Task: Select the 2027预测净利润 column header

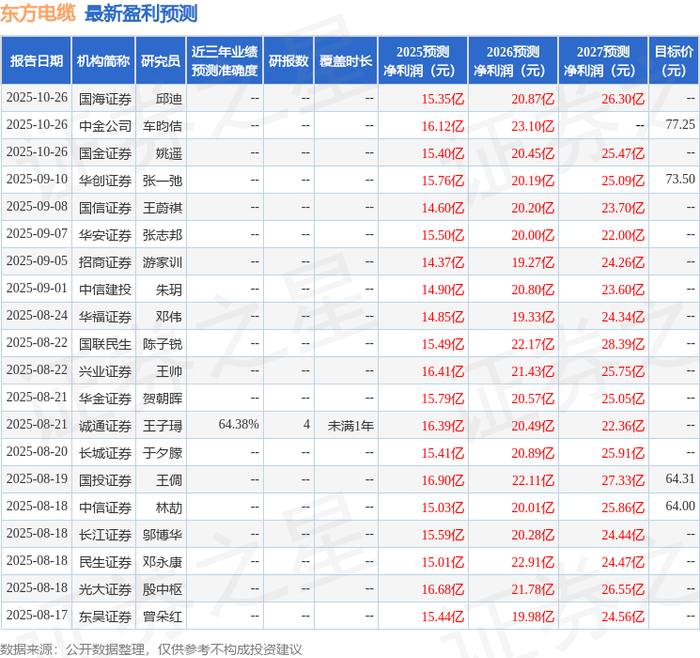Action: click(603, 61)
